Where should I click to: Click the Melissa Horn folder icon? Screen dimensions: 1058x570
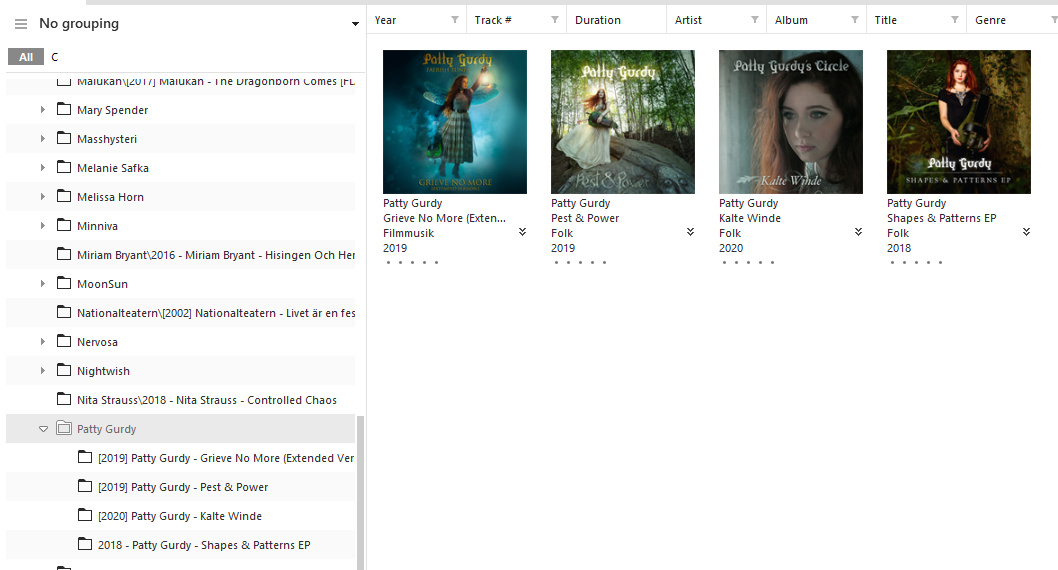point(64,196)
